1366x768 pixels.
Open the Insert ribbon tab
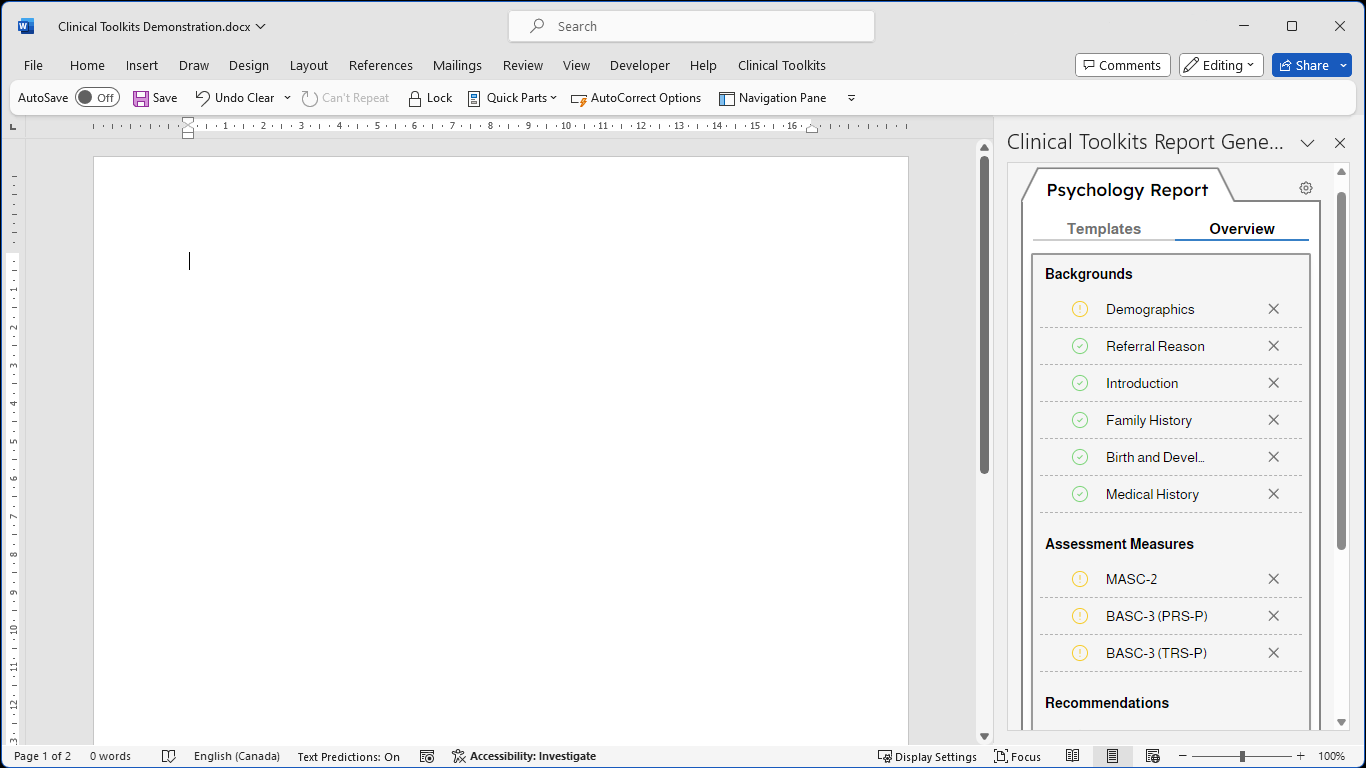[x=142, y=65]
